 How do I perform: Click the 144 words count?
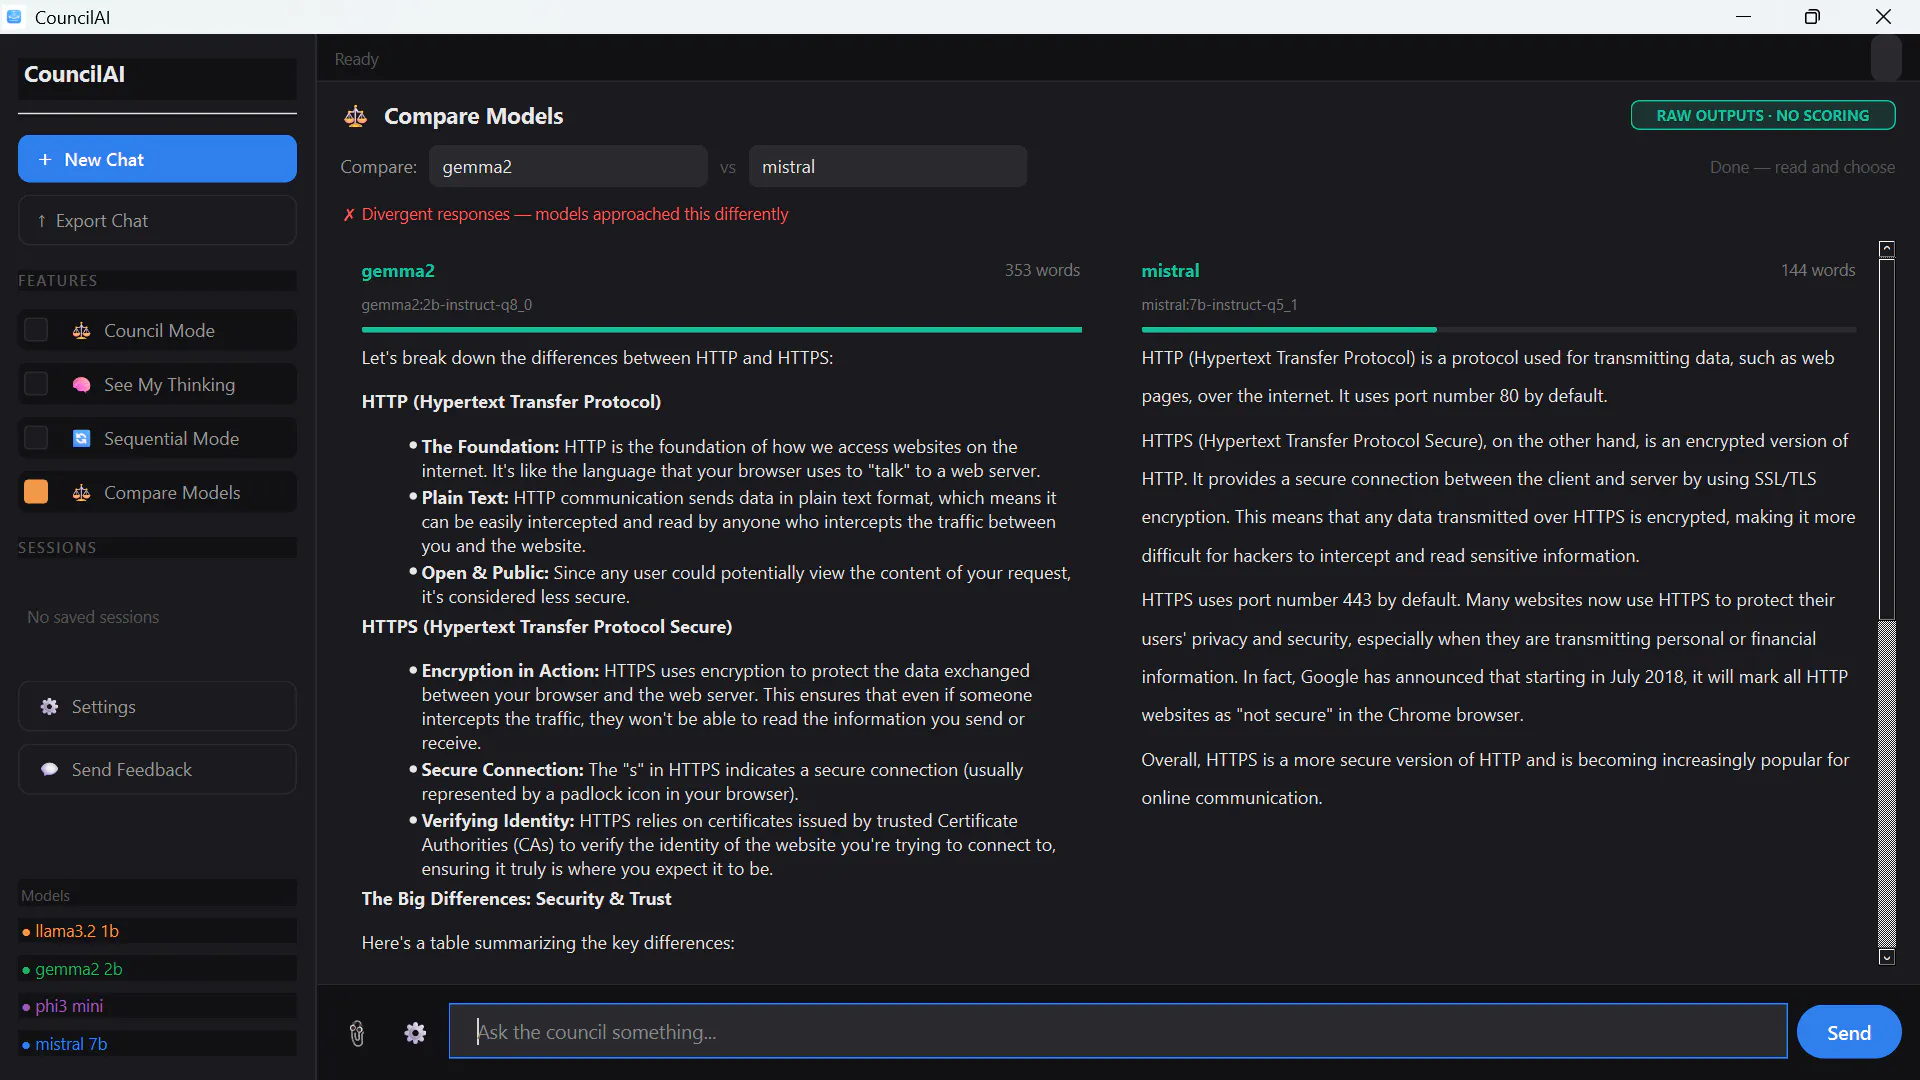(x=1818, y=271)
